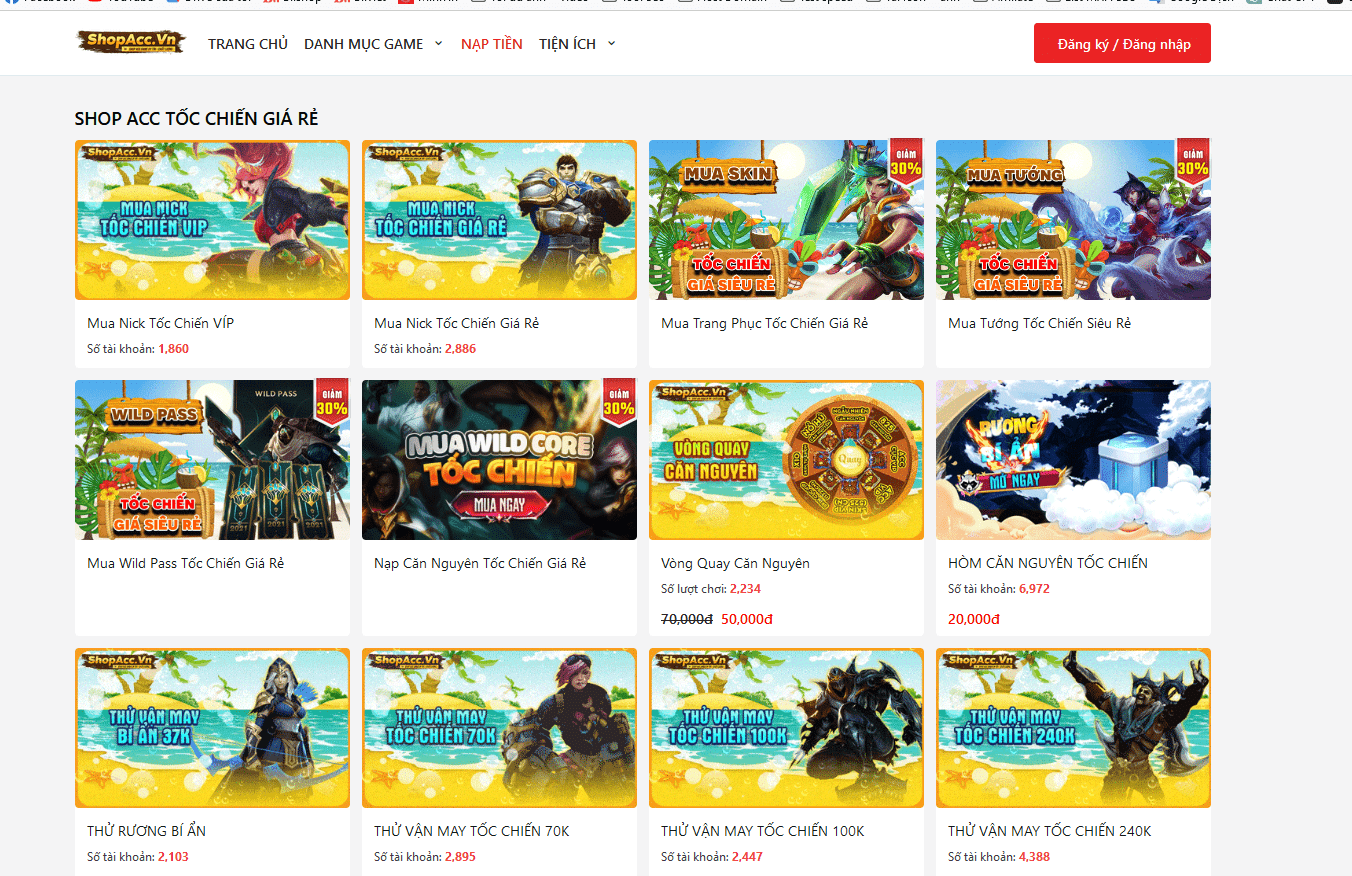
Task: Open the DANH MỤC GAME menu
Action: click(x=364, y=44)
